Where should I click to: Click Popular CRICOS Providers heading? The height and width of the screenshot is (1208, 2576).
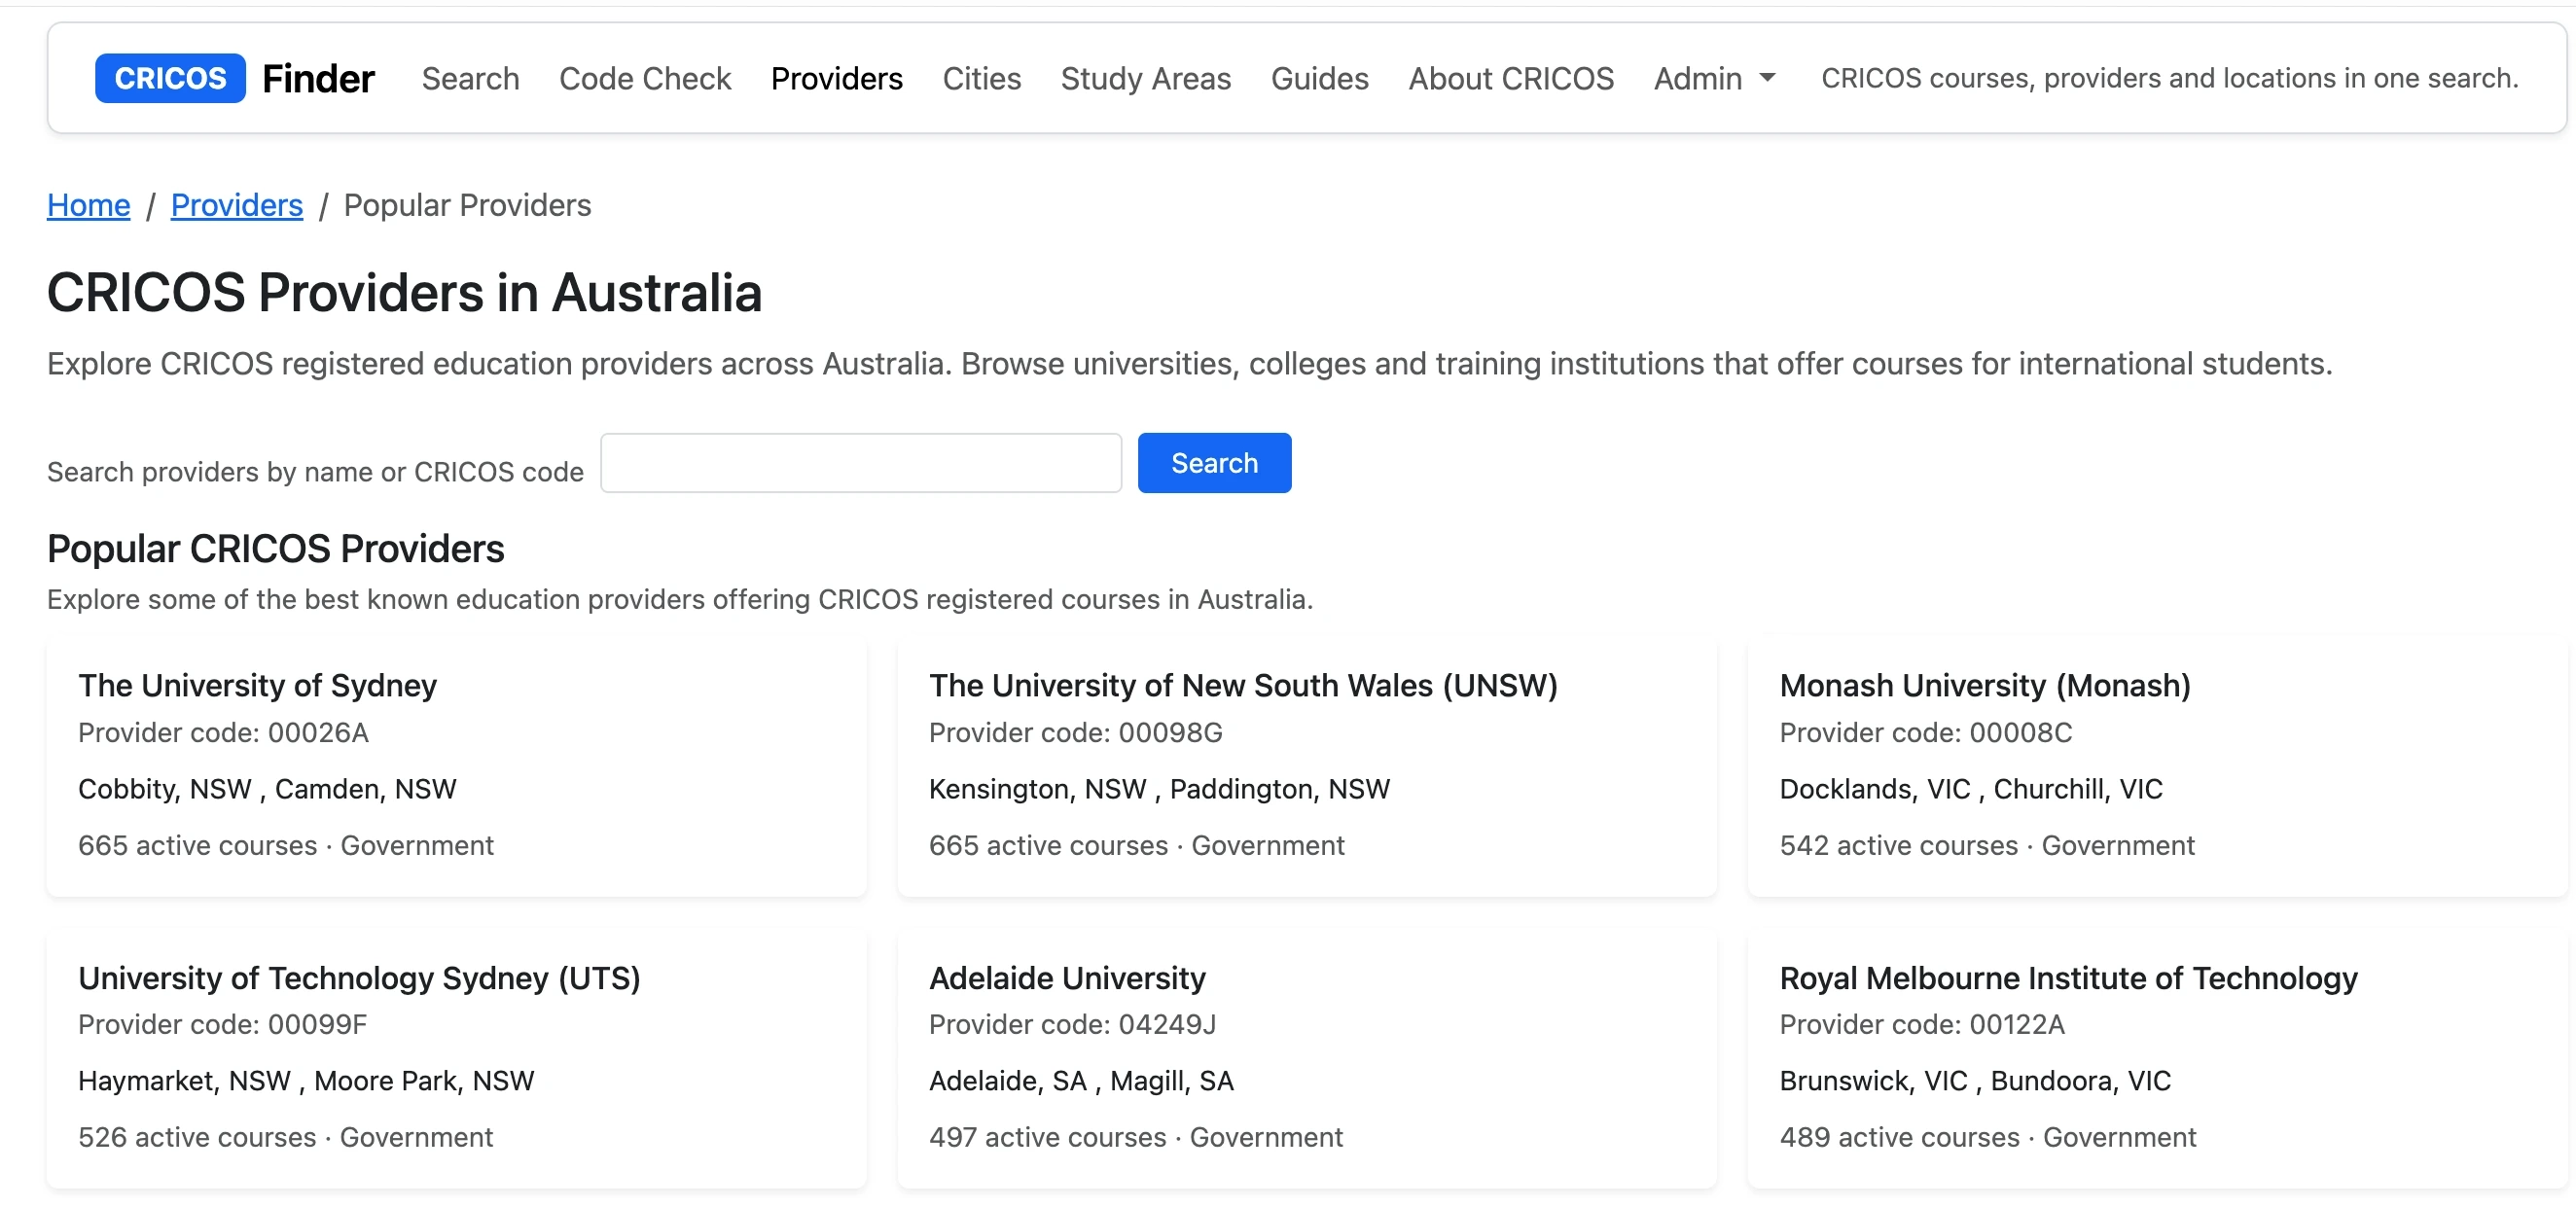tap(276, 549)
